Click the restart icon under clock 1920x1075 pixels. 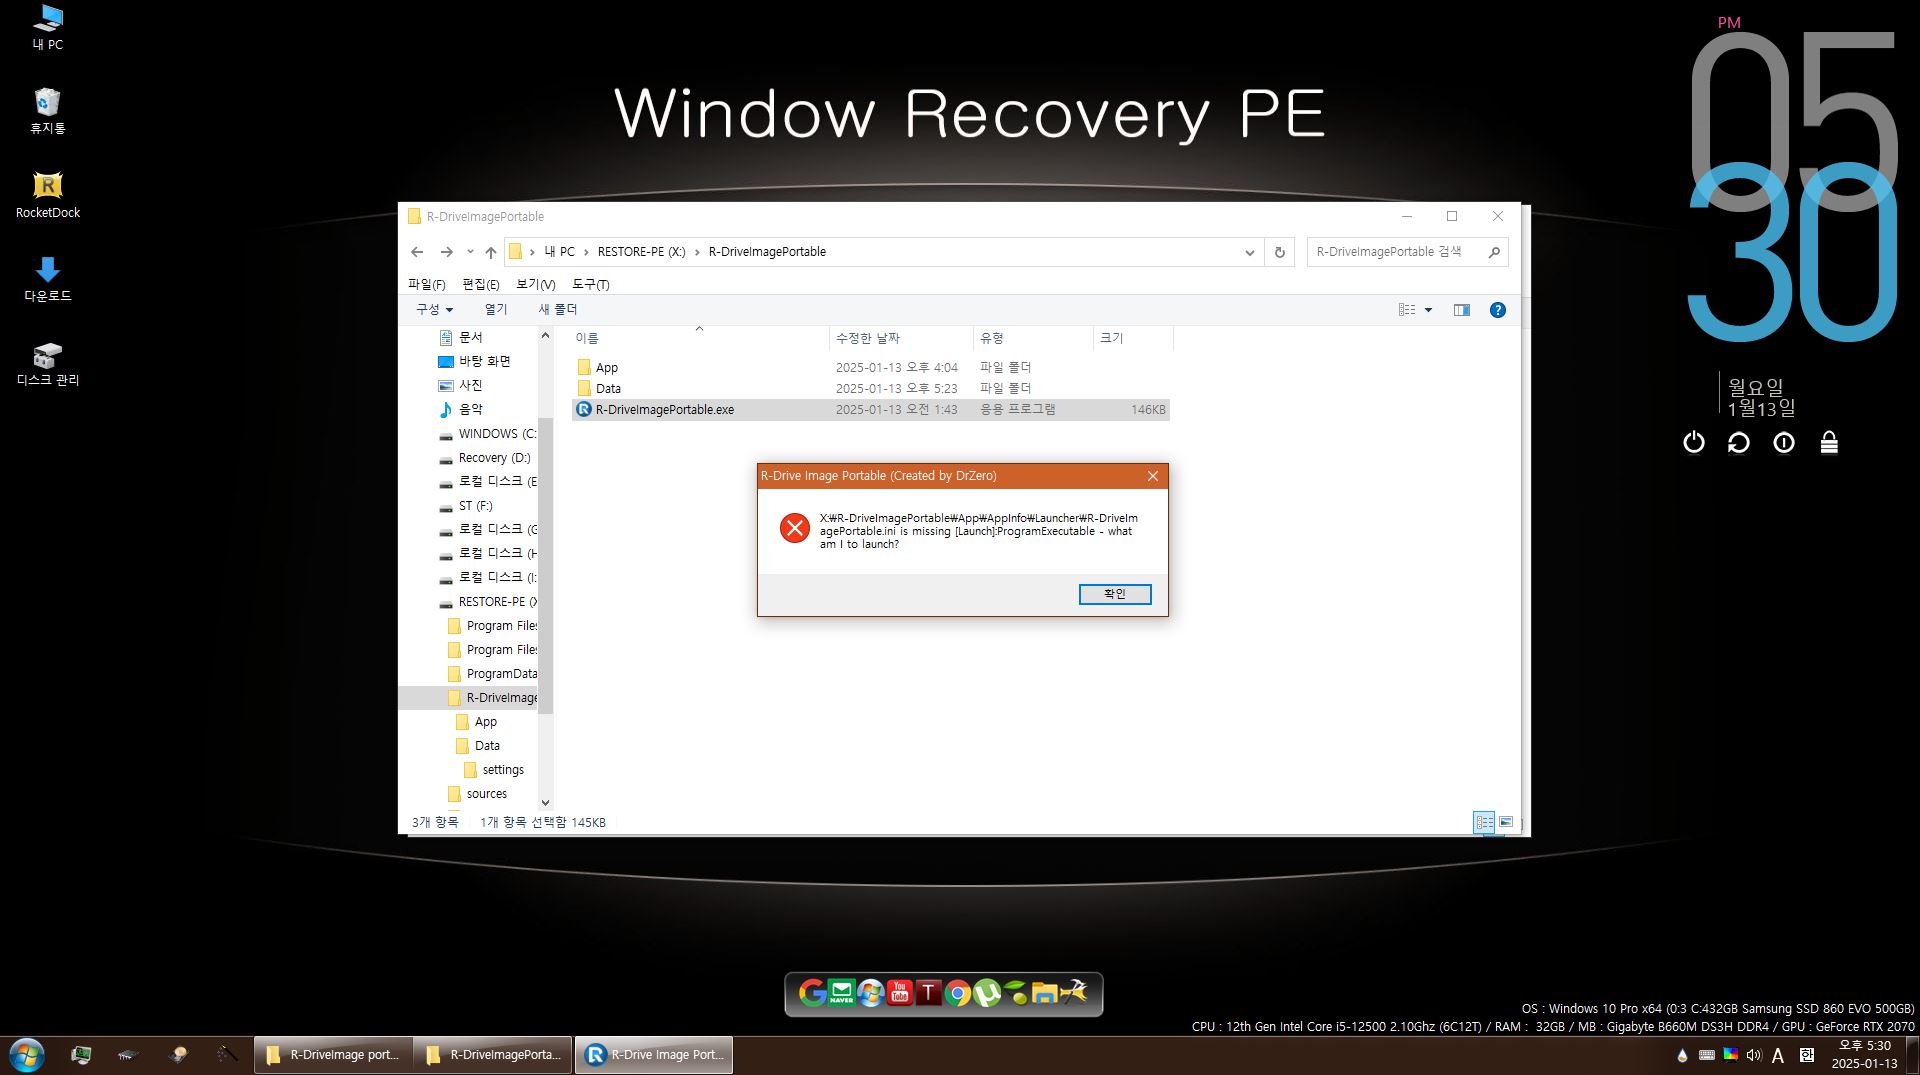pos(1739,442)
